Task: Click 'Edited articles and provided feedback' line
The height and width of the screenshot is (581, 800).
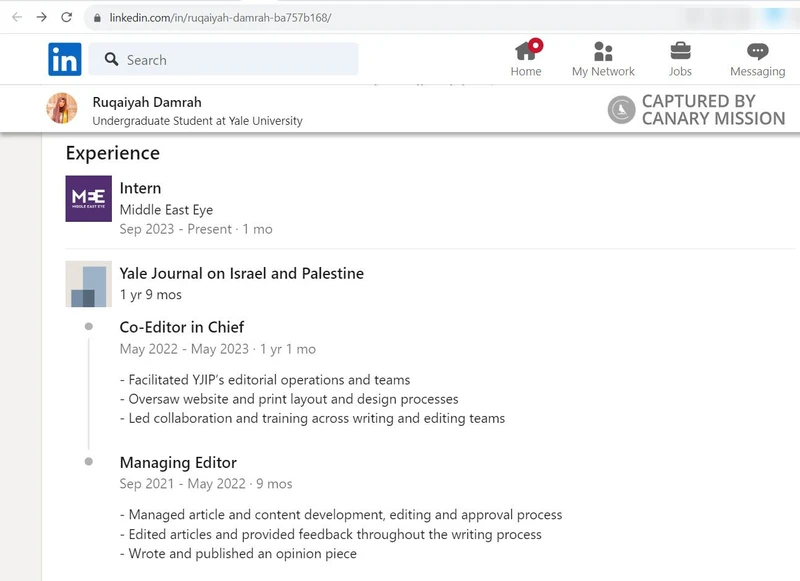Action: [331, 534]
